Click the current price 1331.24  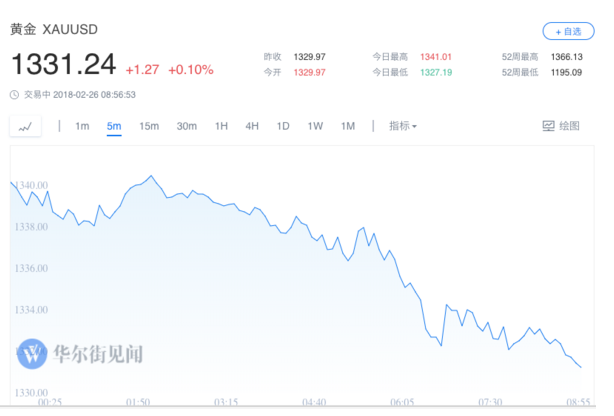pyautogui.click(x=63, y=65)
